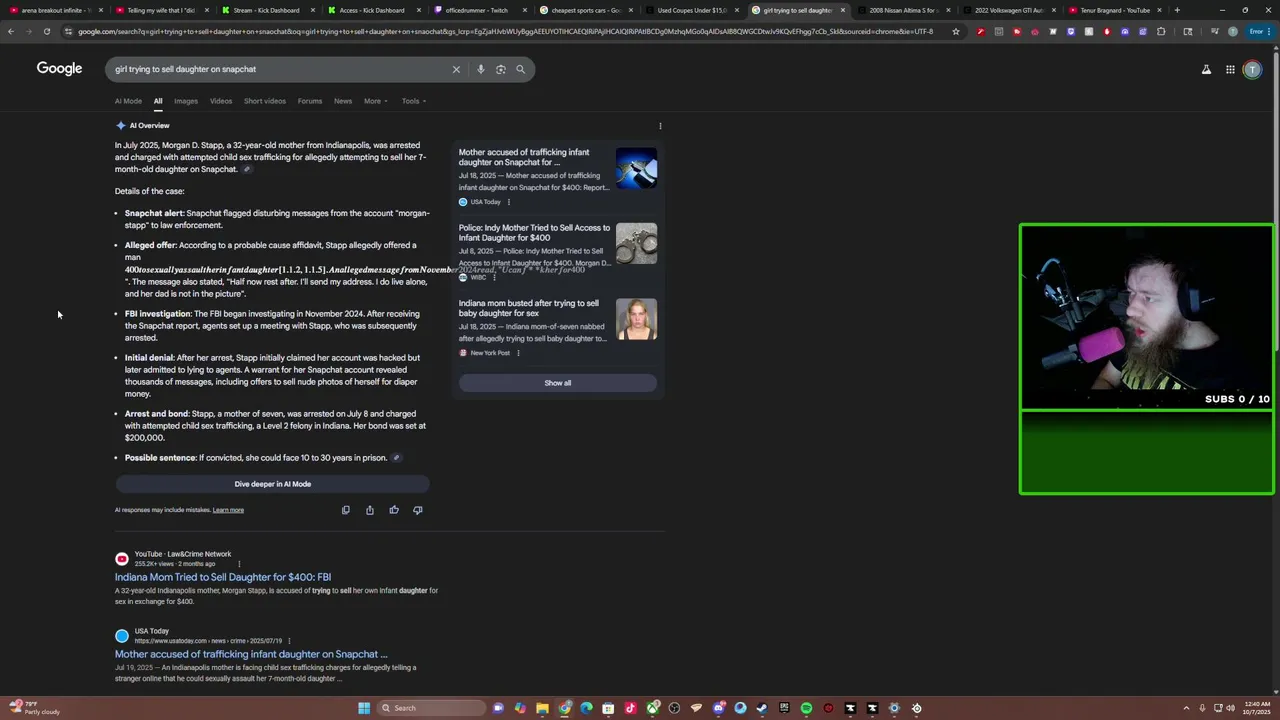Open the Search Labs flask icon

1206,69
